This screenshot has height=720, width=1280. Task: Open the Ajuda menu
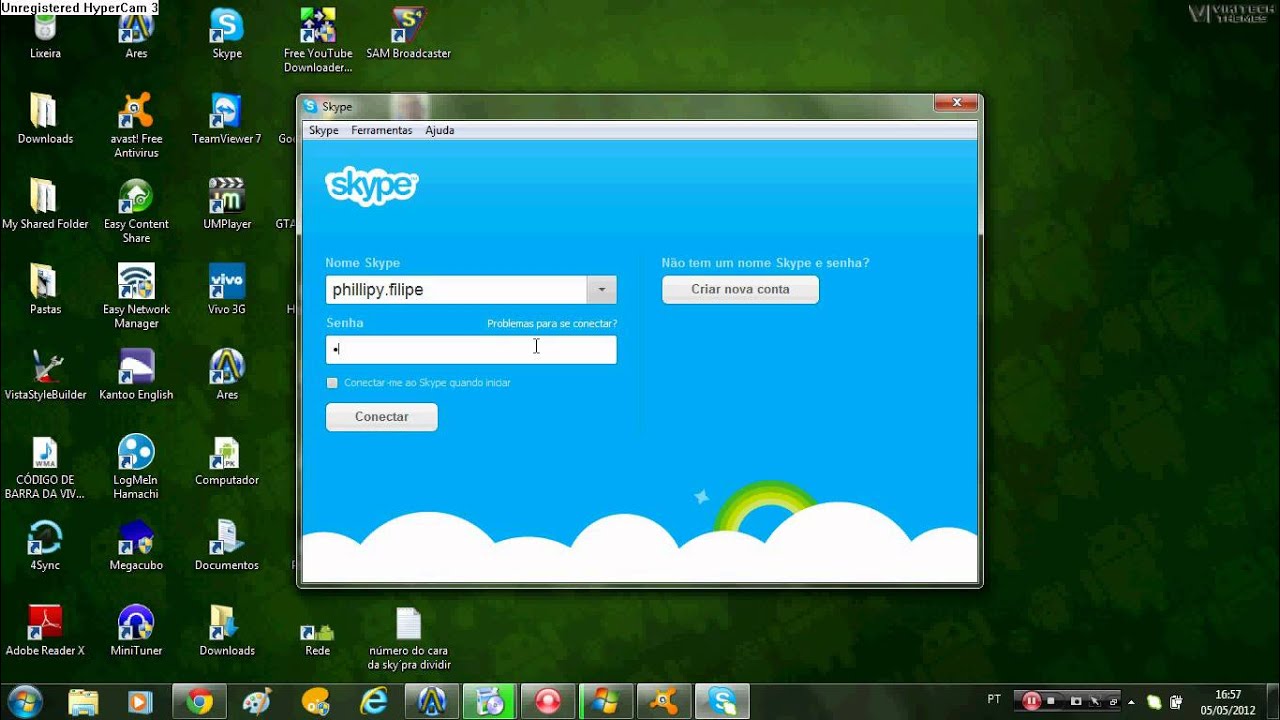click(x=439, y=130)
